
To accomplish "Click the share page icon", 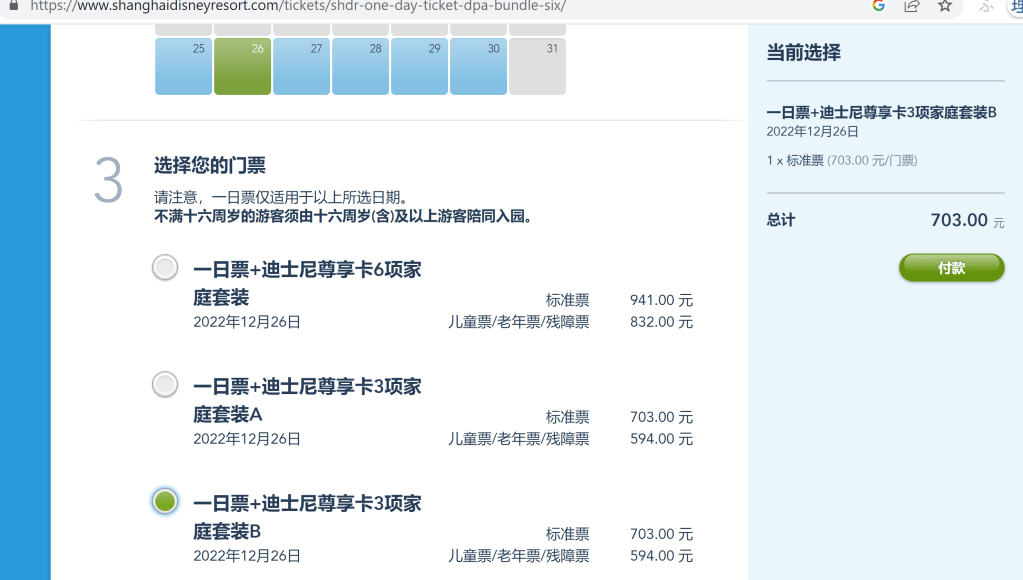I will (911, 6).
